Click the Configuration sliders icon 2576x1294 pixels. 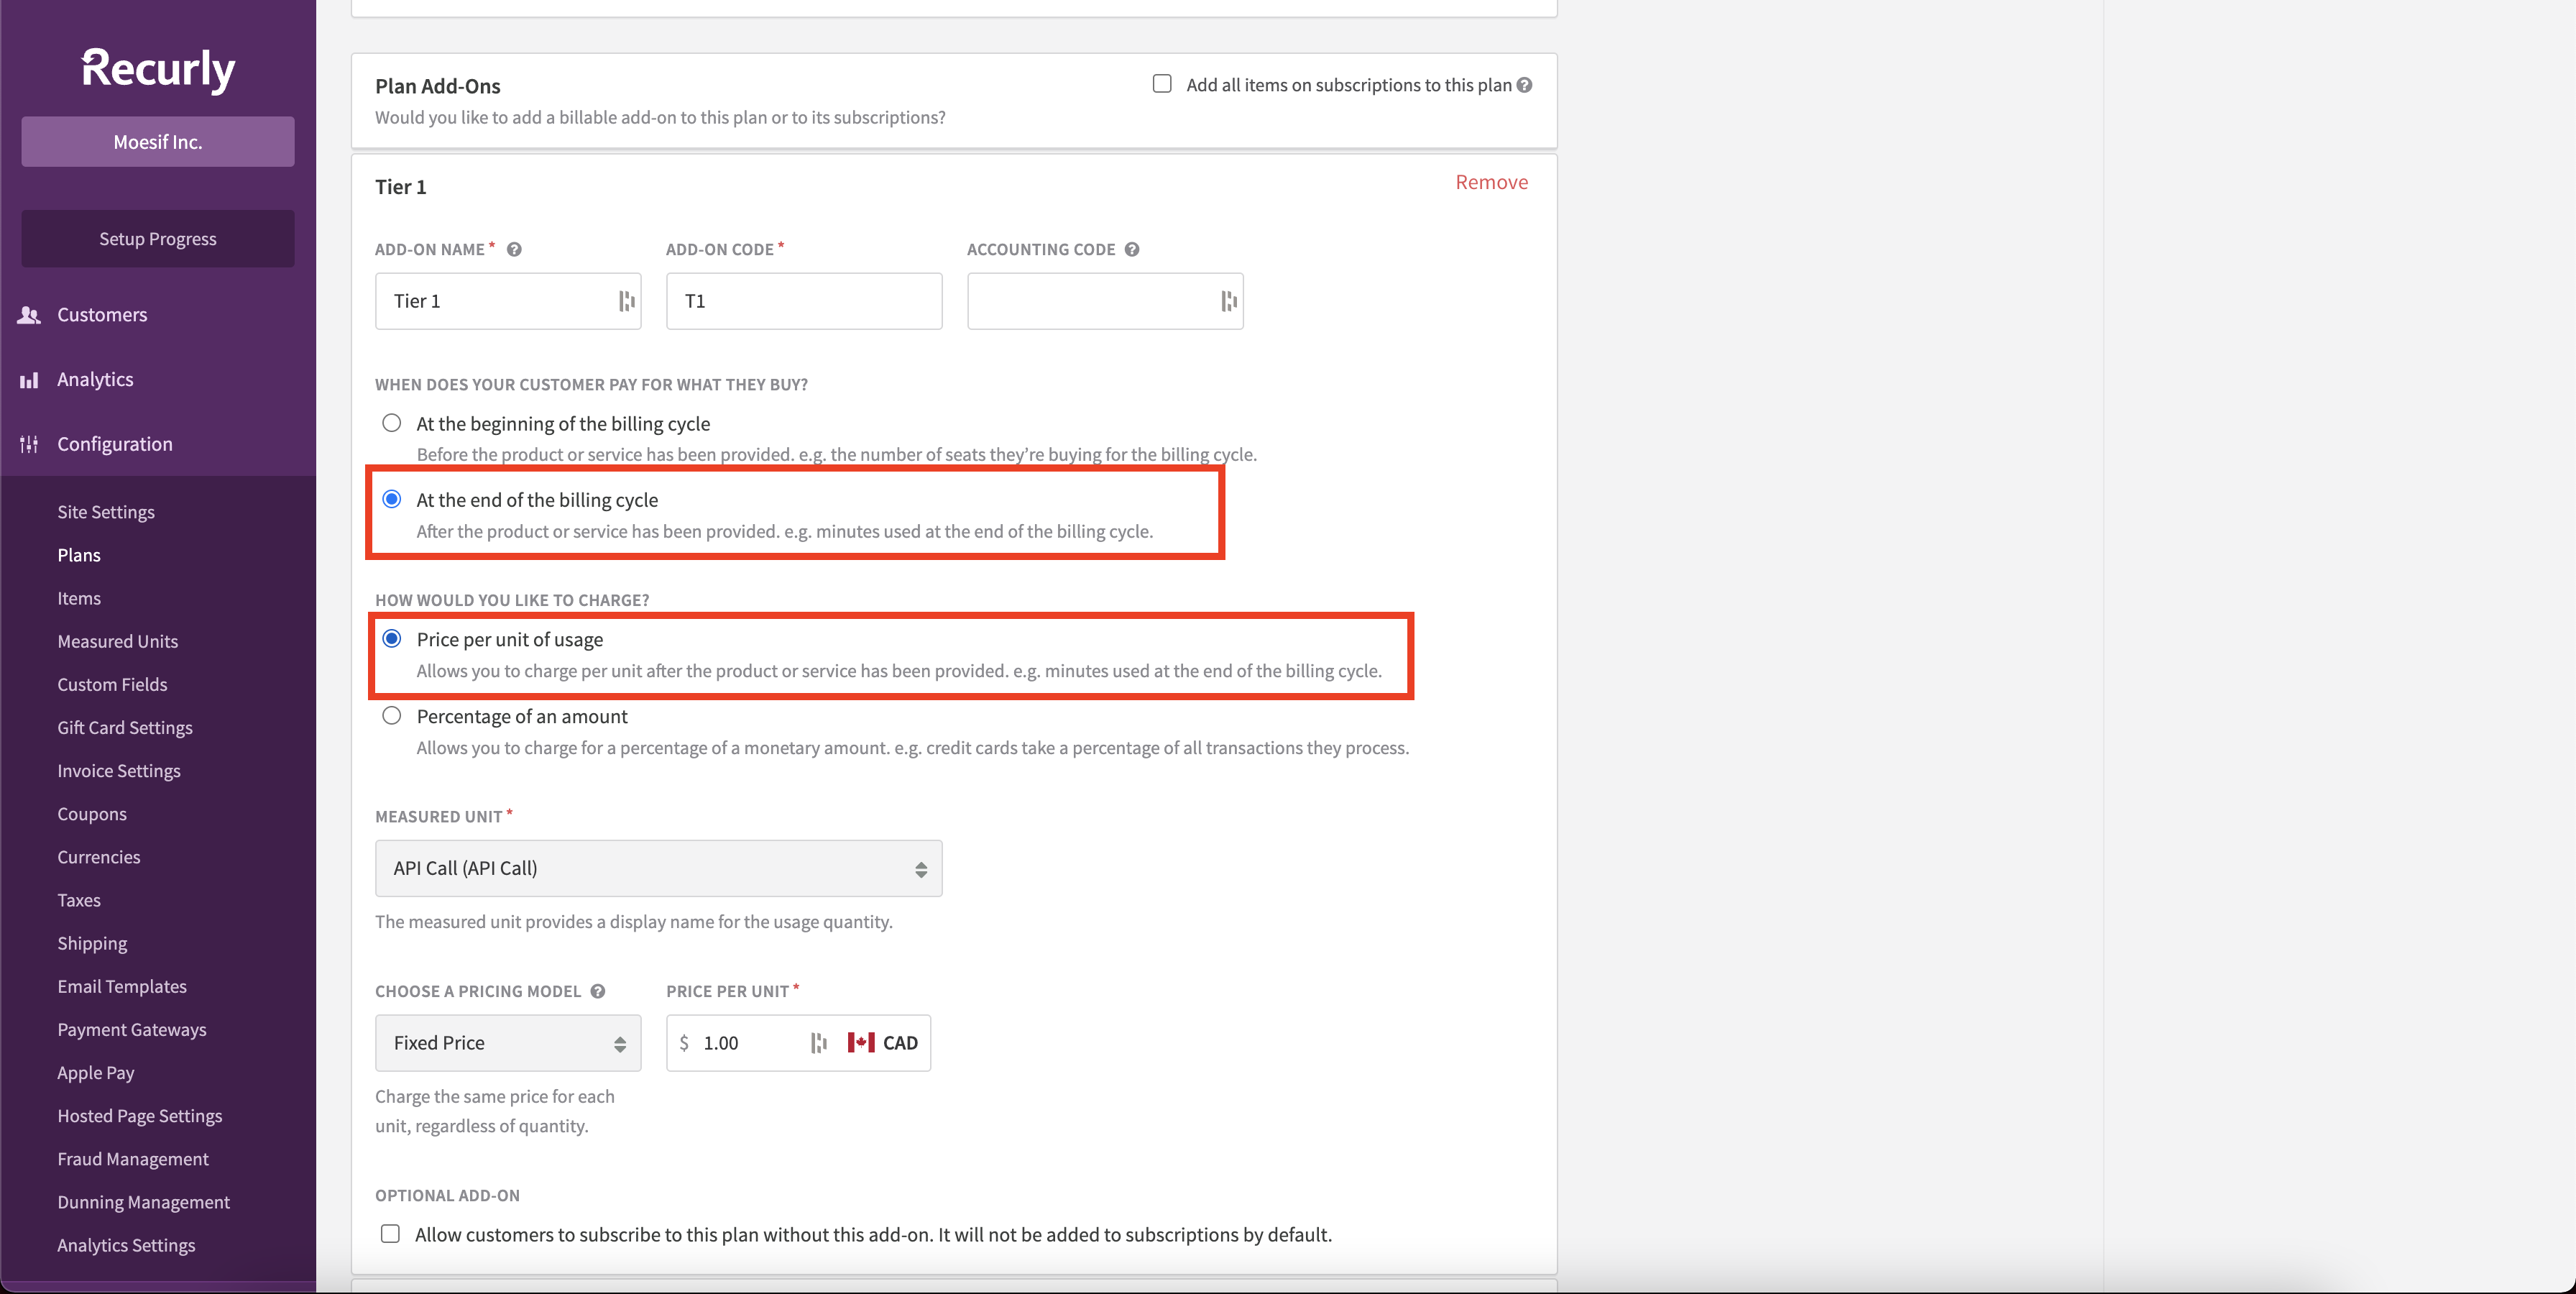coord(29,444)
